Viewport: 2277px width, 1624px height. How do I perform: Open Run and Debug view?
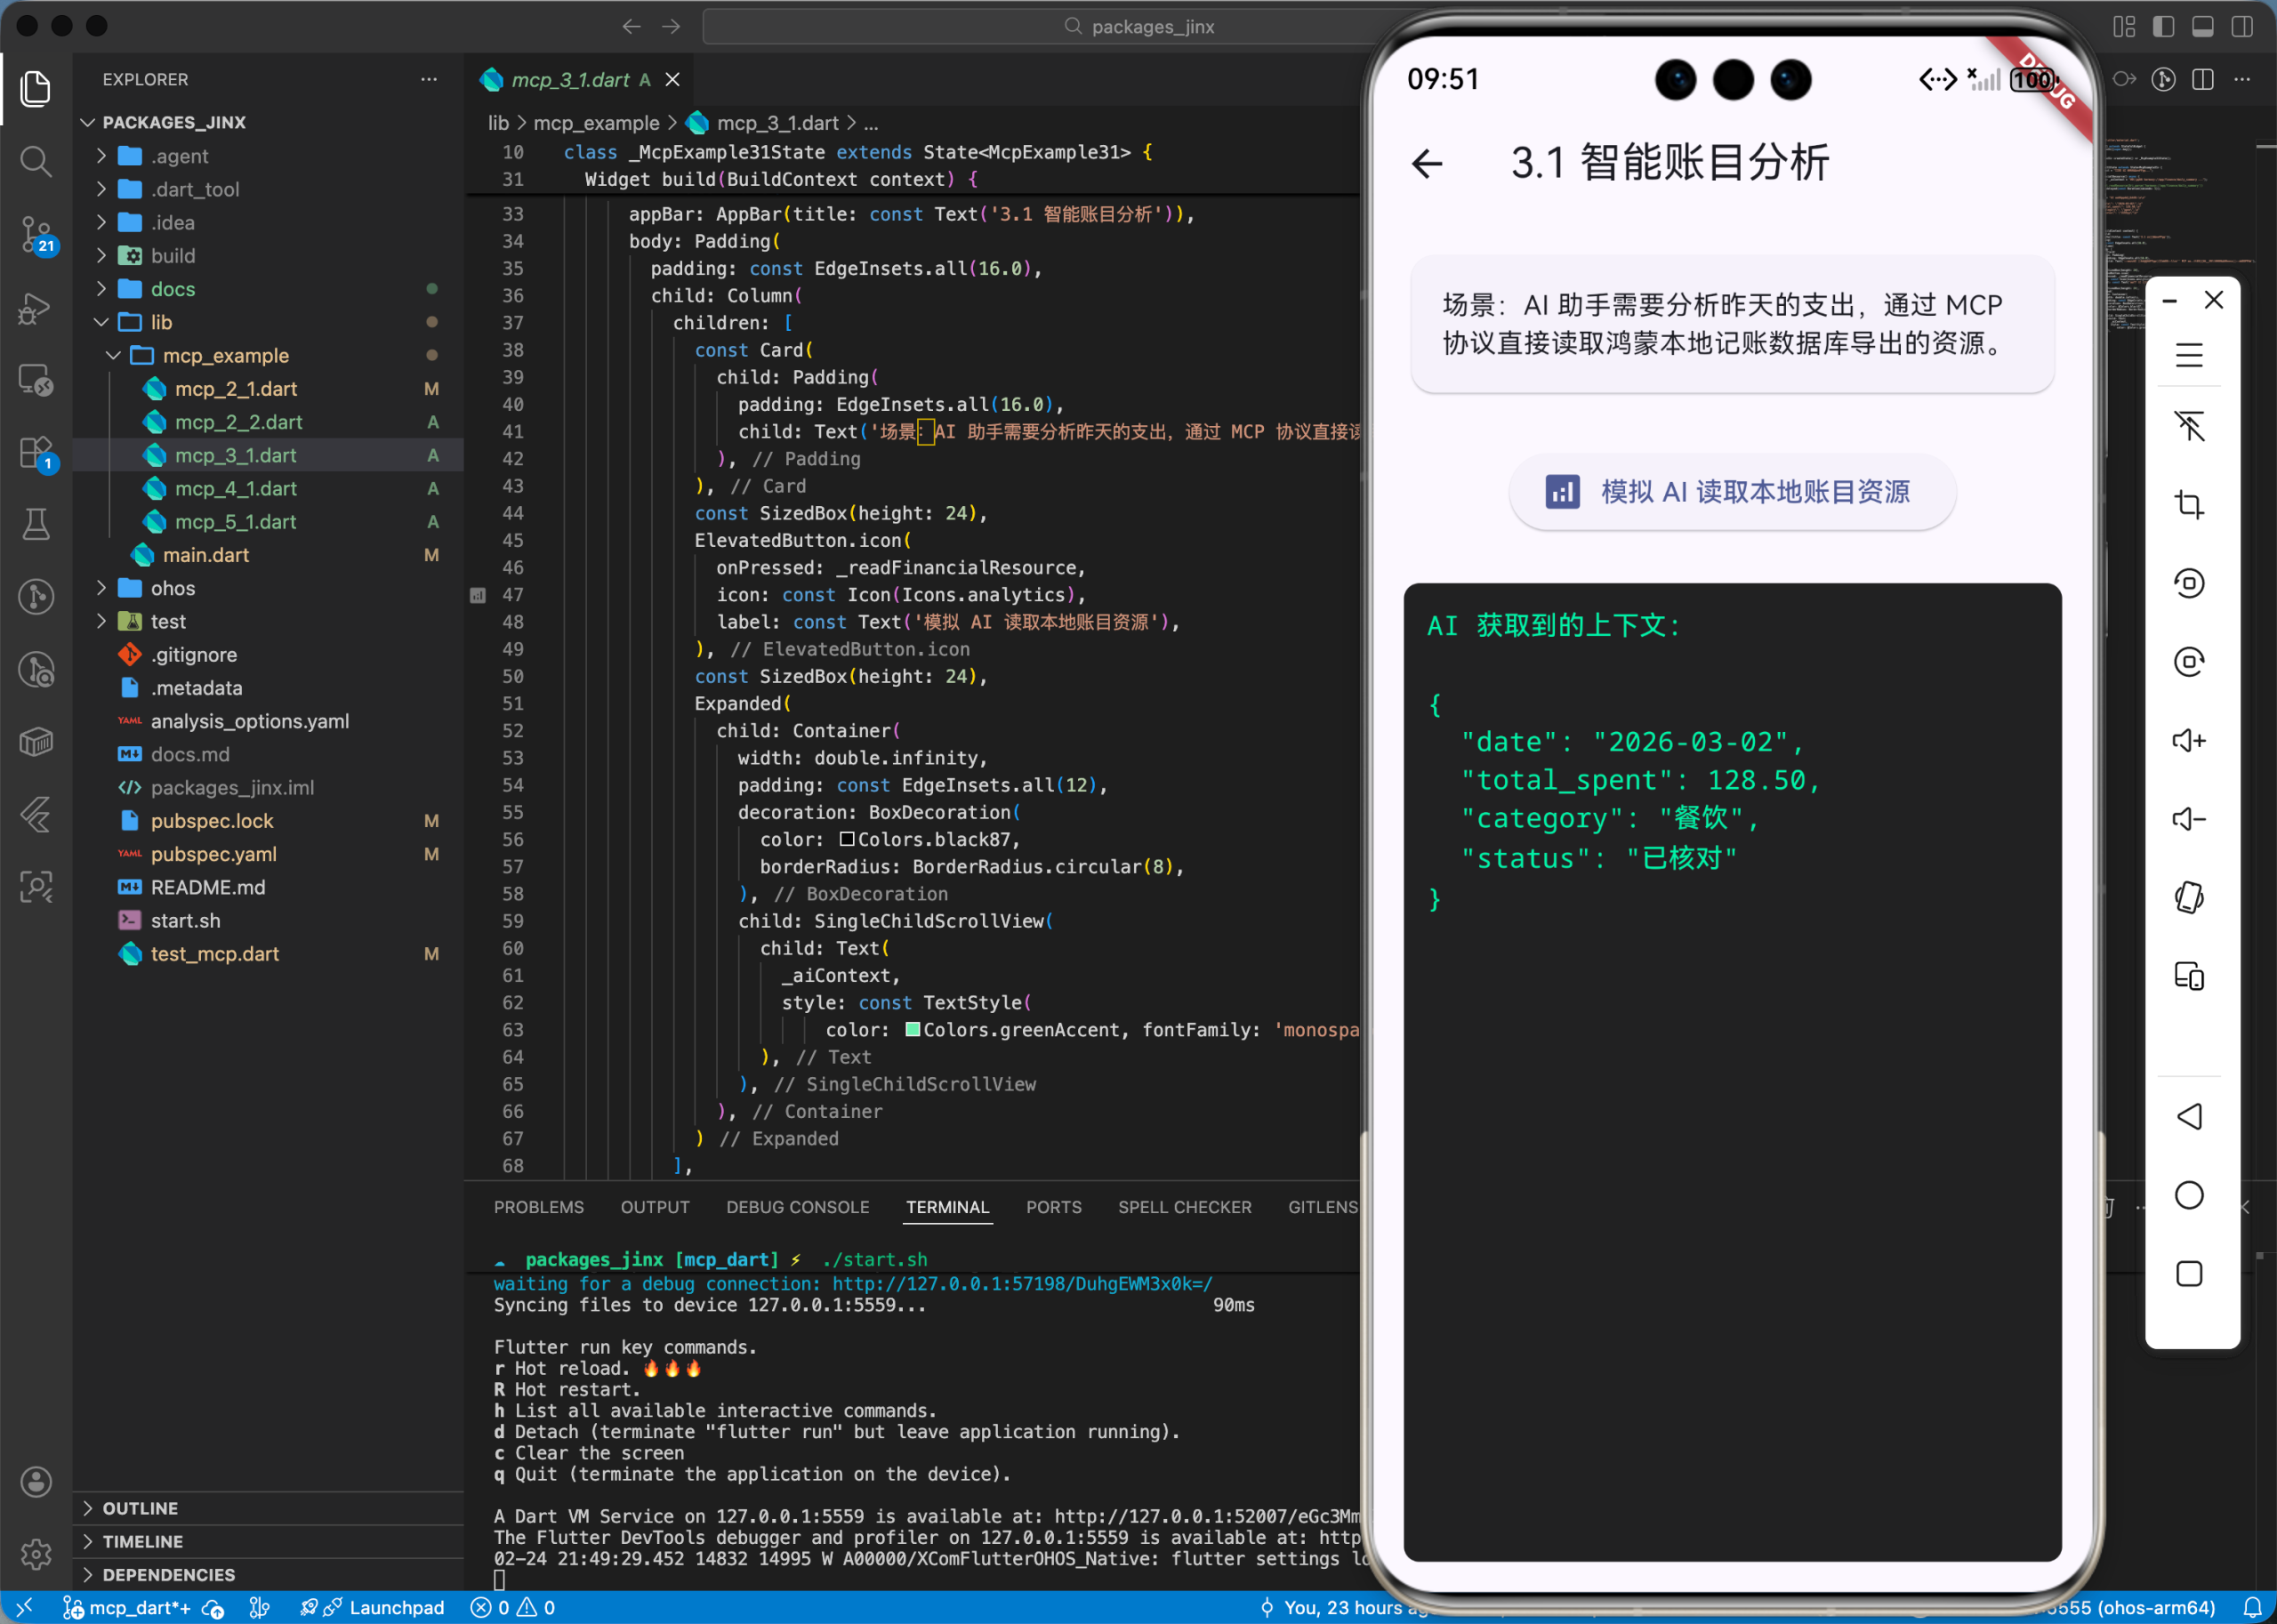tap(36, 308)
